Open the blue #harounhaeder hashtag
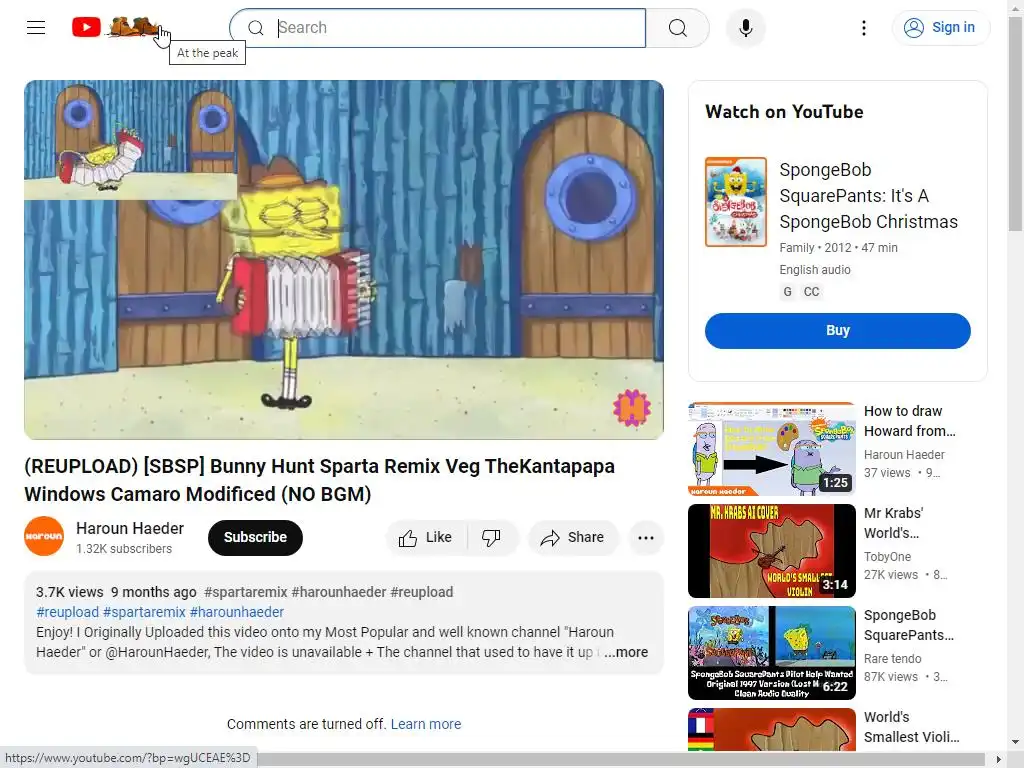This screenshot has height=768, width=1024. (x=237, y=613)
